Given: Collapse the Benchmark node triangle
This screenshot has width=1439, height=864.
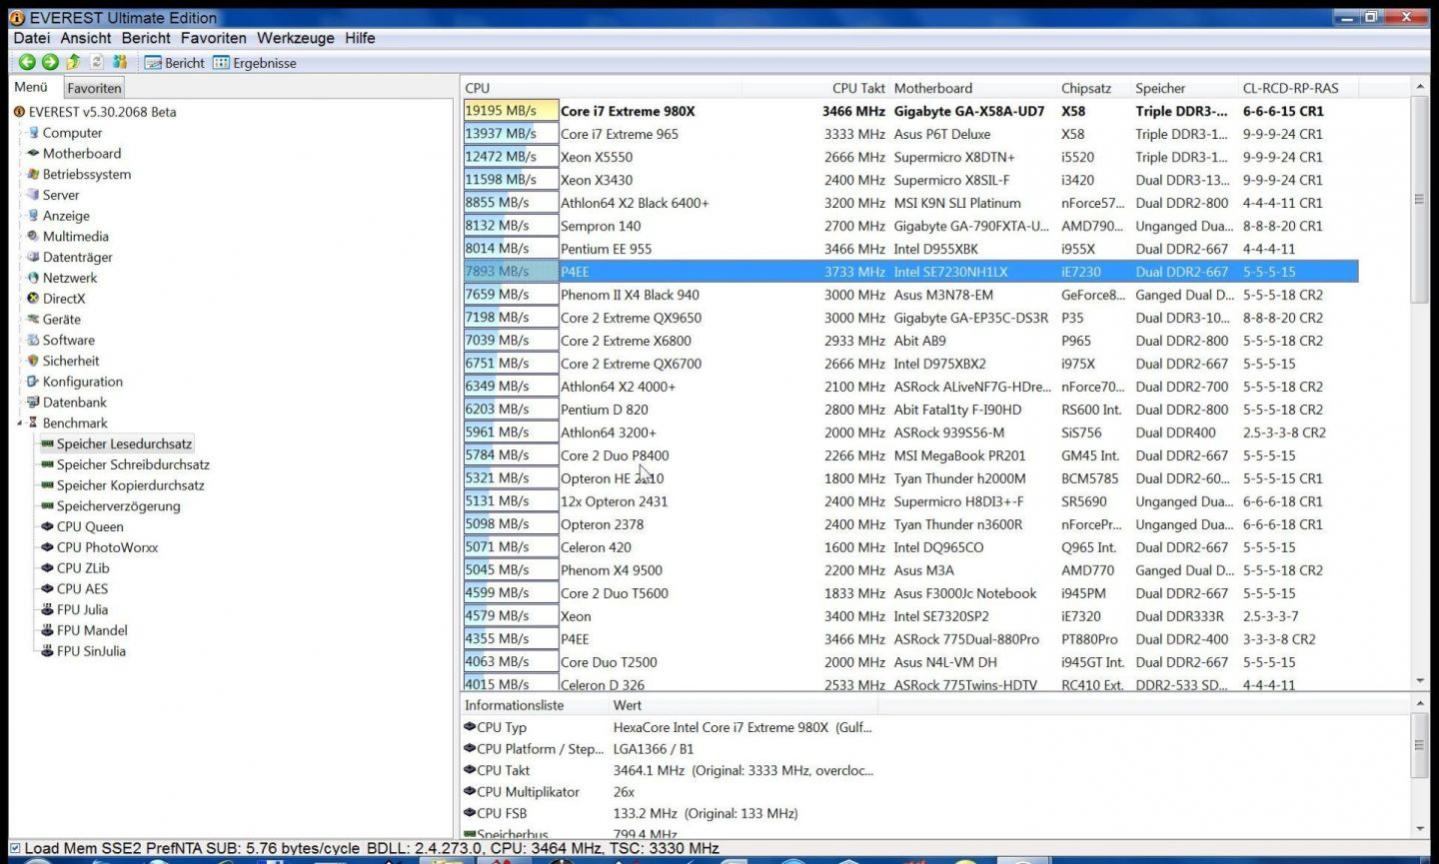Looking at the screenshot, I should click(x=19, y=424).
